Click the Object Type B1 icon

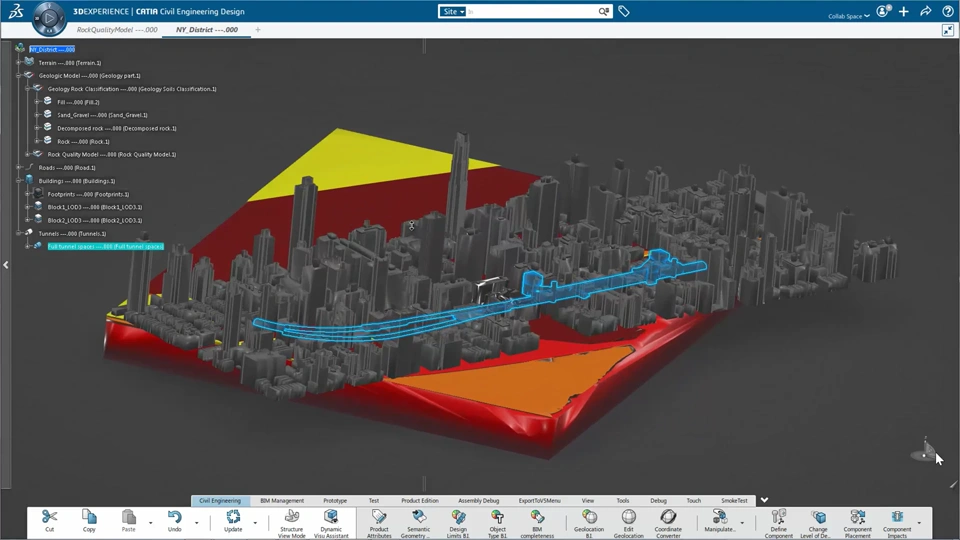point(497,517)
